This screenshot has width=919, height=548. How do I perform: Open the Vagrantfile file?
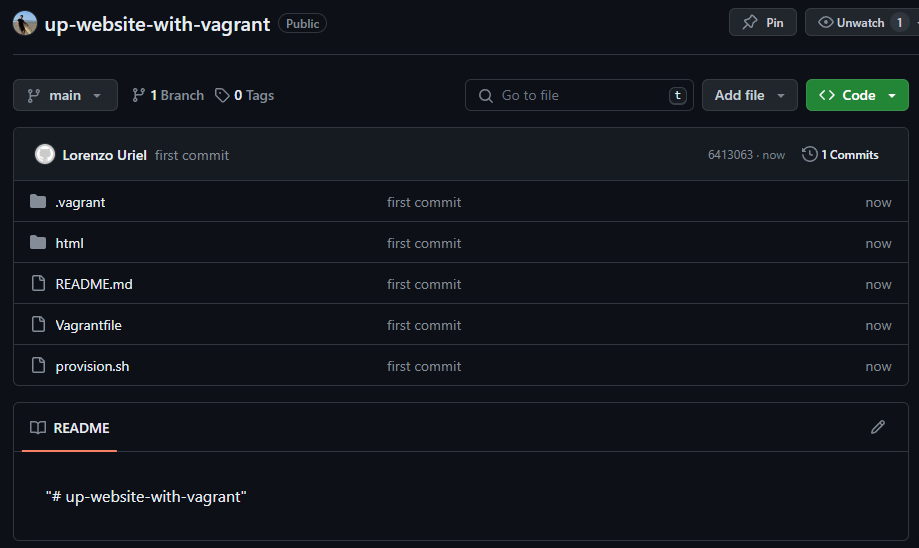89,325
